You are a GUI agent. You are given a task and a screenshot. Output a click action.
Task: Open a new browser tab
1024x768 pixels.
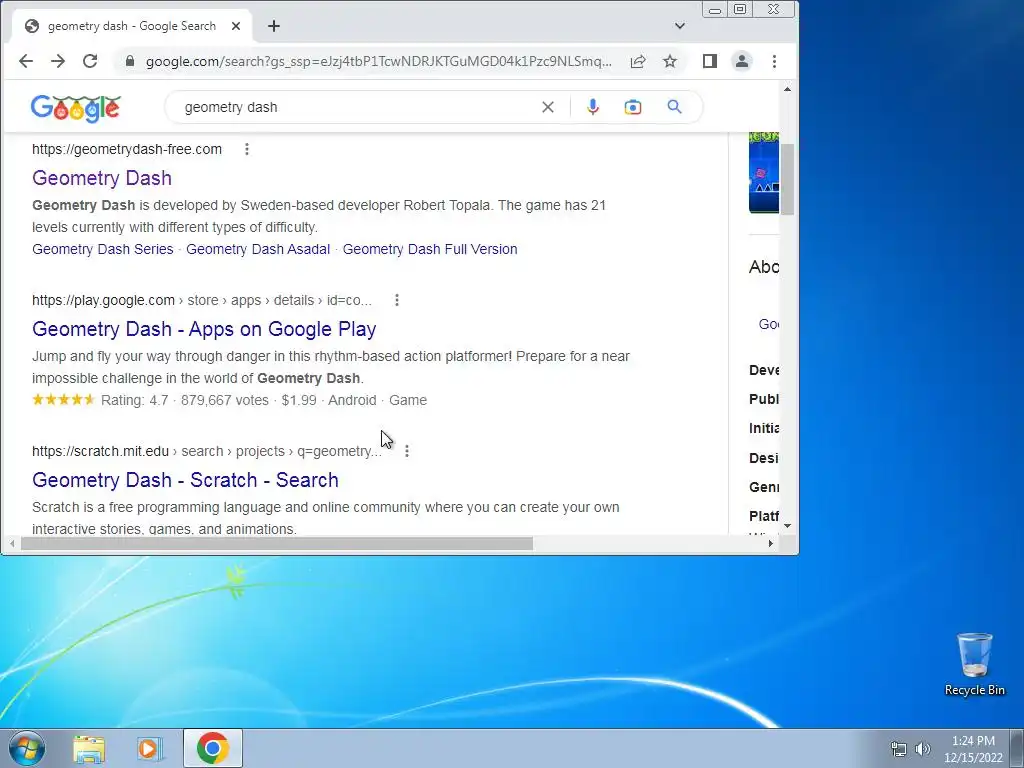pyautogui.click(x=274, y=26)
